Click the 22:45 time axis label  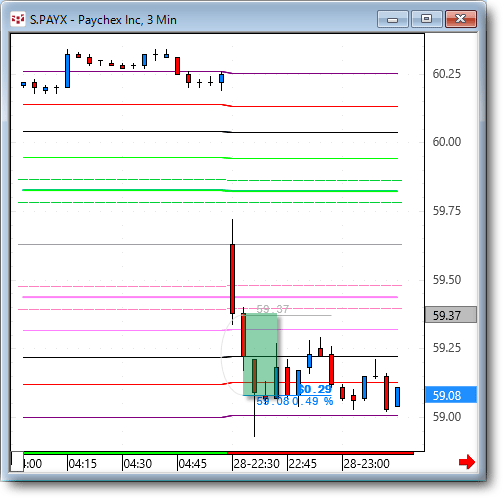[302, 464]
